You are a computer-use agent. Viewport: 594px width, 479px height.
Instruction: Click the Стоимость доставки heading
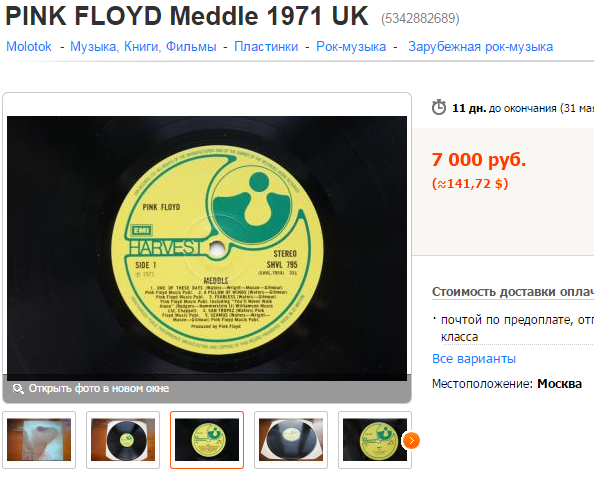(x=513, y=292)
